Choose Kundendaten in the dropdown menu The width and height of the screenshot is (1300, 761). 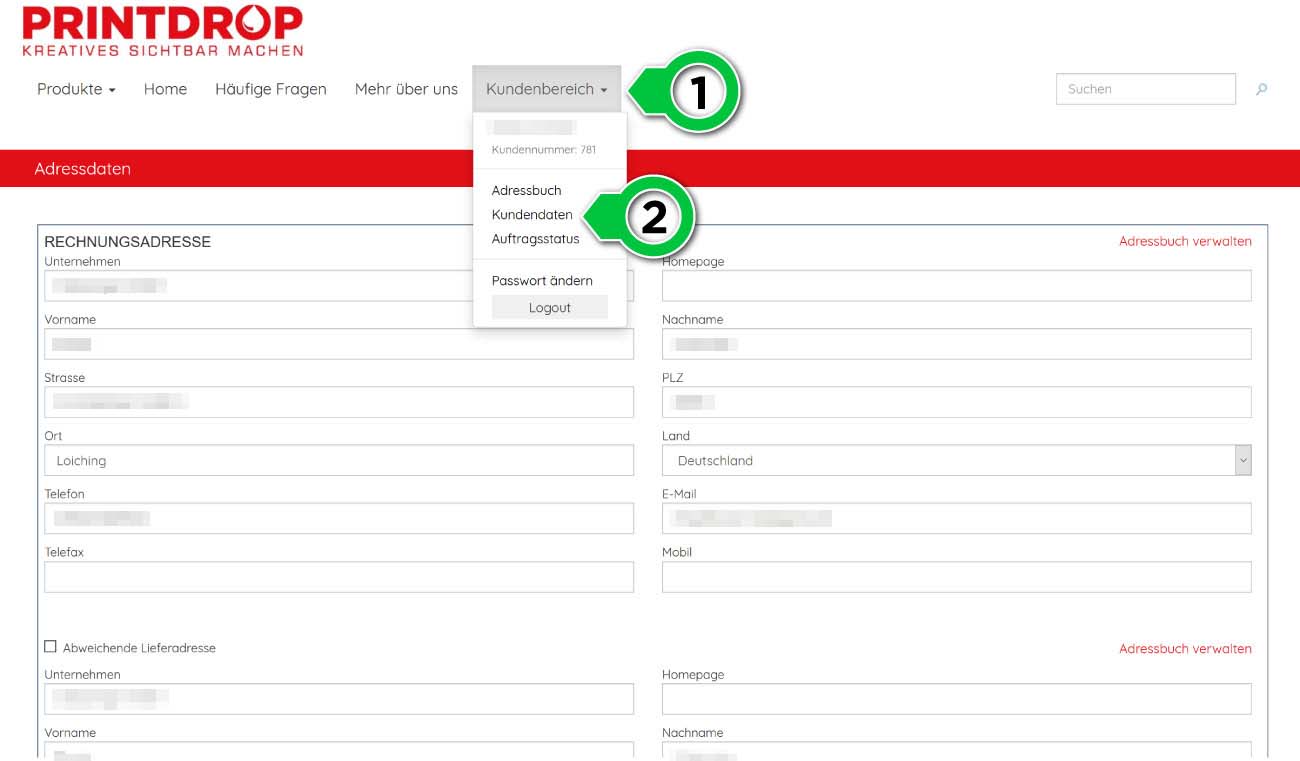532,215
